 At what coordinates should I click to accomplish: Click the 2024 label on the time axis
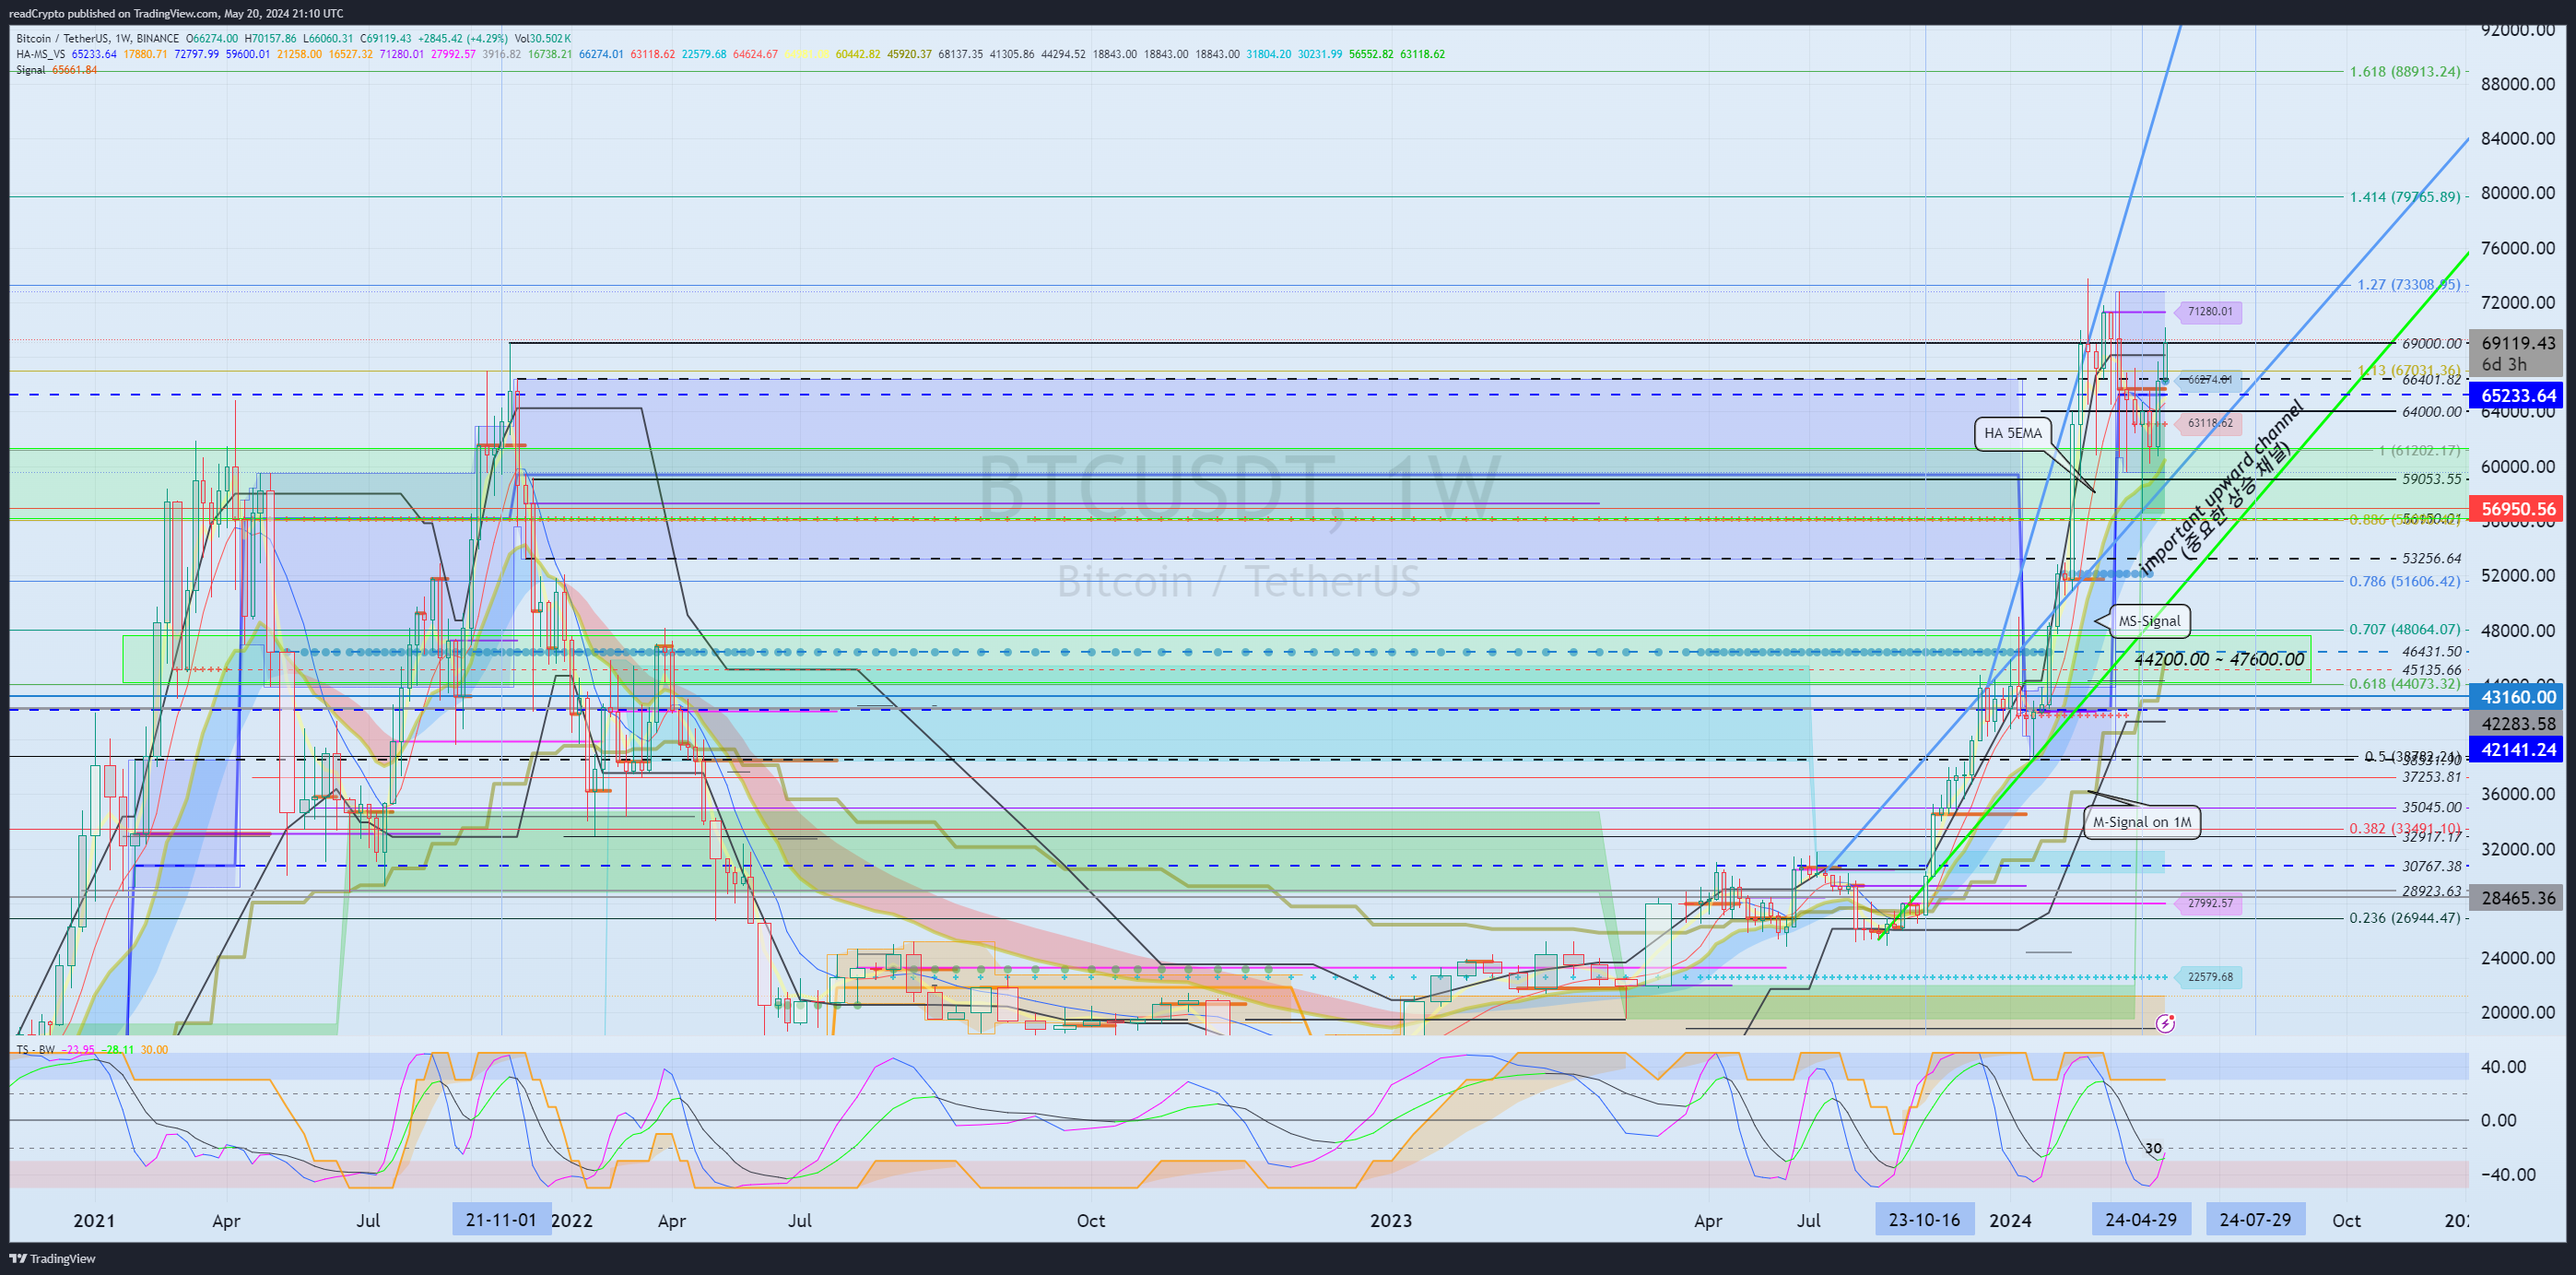[x=2010, y=1221]
